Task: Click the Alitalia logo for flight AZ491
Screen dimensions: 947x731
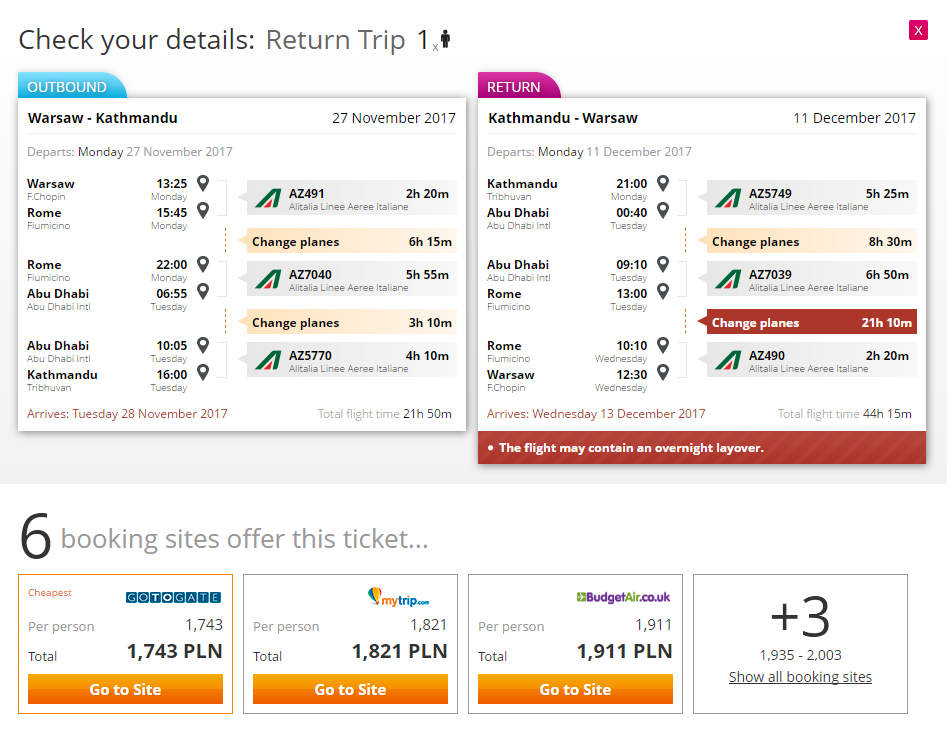Action: (268, 198)
